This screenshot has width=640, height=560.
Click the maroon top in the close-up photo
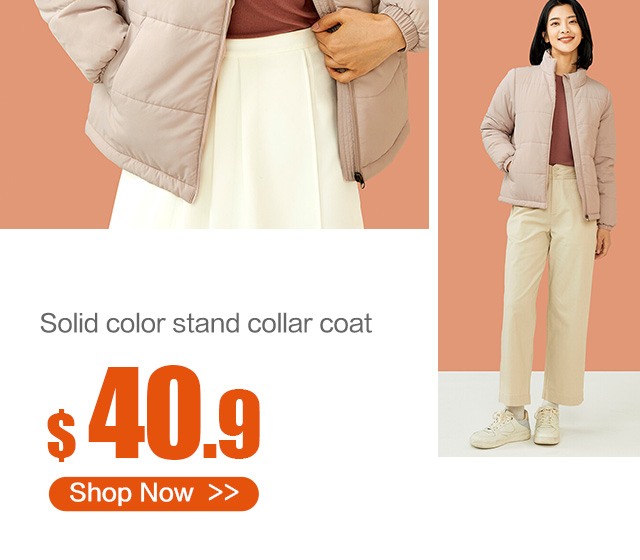pos(269,18)
